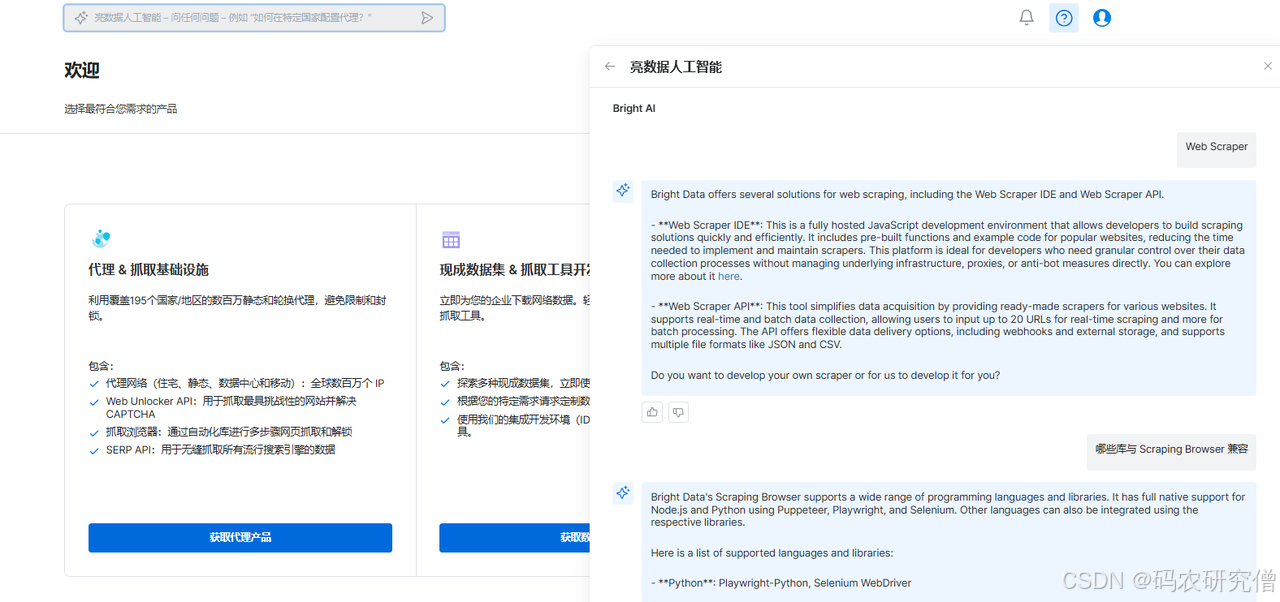Click the 'Here is a list of supported languages' line
Viewport: 1280px width, 602px height.
click(x=772, y=553)
